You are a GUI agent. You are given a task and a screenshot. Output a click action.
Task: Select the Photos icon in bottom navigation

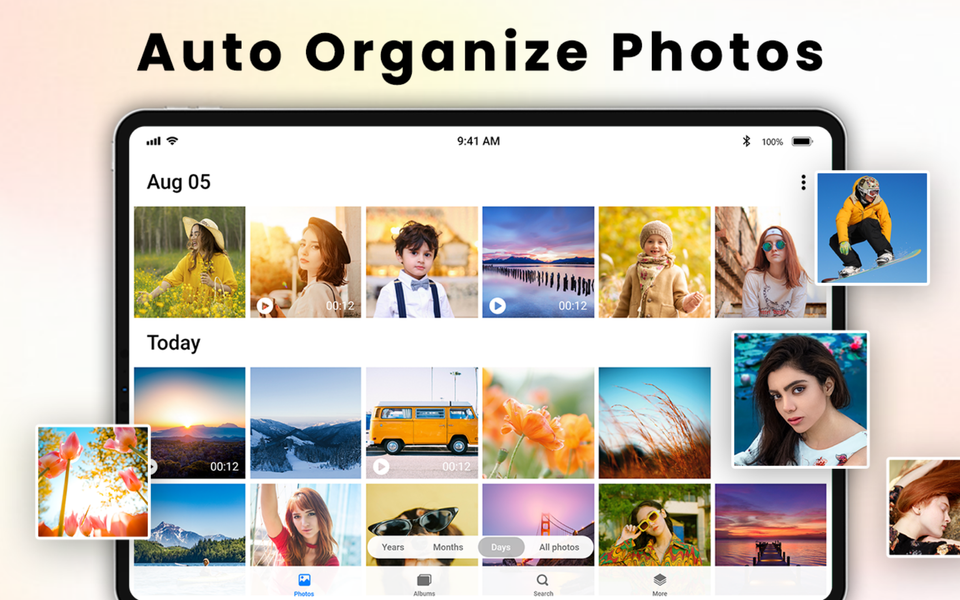(x=303, y=580)
